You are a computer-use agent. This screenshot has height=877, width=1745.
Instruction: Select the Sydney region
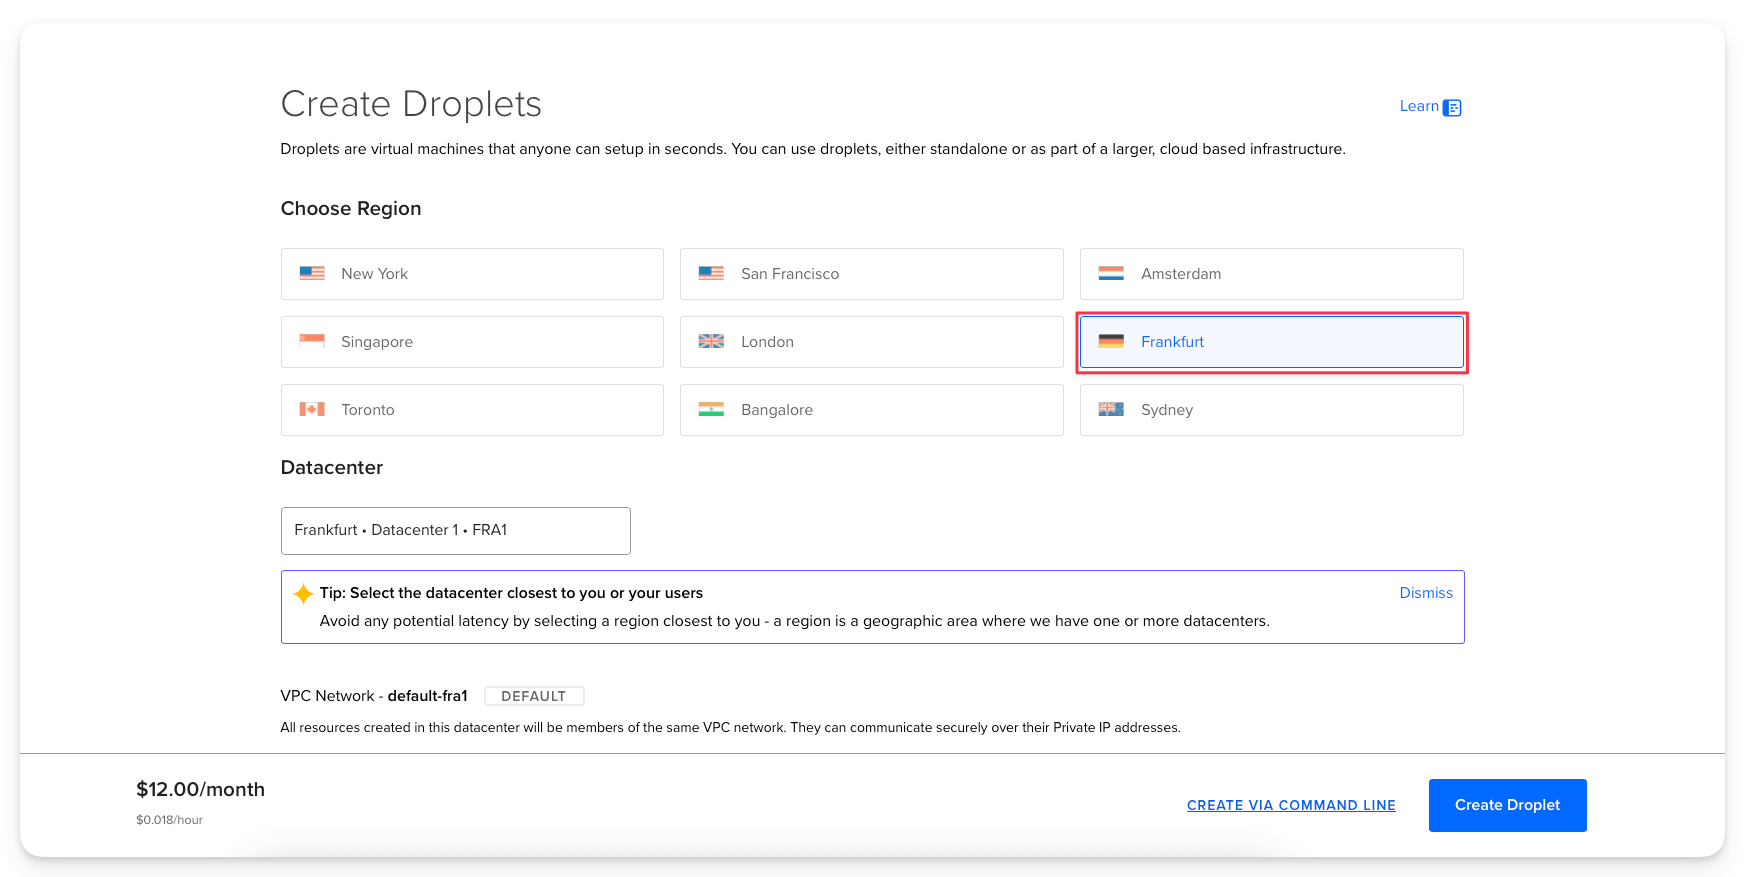tap(1271, 410)
